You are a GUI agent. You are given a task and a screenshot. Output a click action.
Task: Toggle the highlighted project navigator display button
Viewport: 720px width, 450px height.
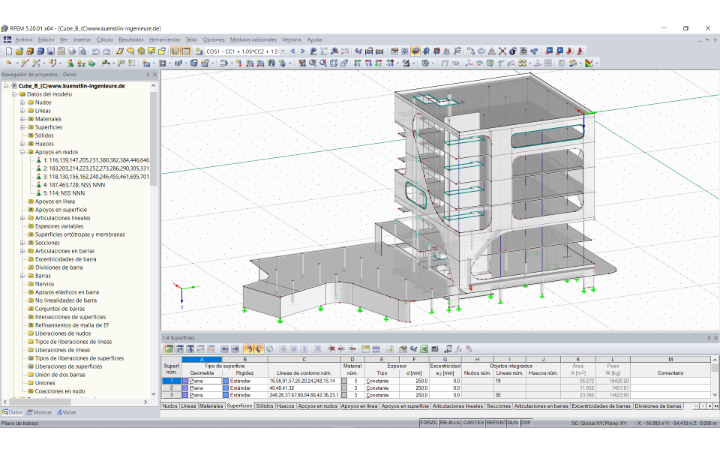click(175, 51)
